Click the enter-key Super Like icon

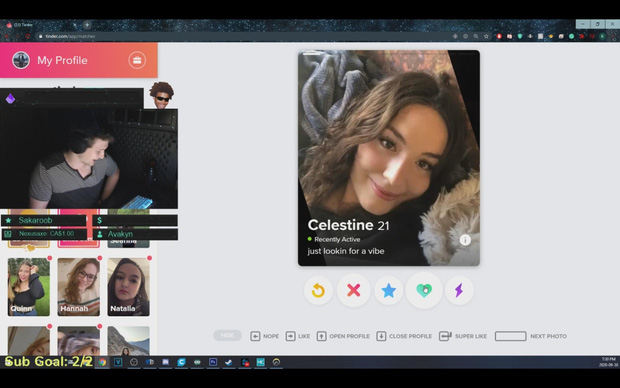click(x=445, y=336)
